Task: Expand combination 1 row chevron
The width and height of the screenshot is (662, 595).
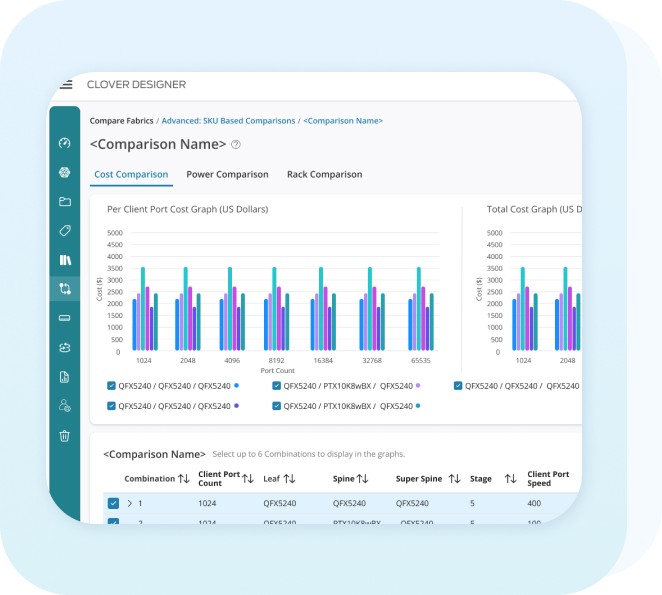Action: coord(130,503)
